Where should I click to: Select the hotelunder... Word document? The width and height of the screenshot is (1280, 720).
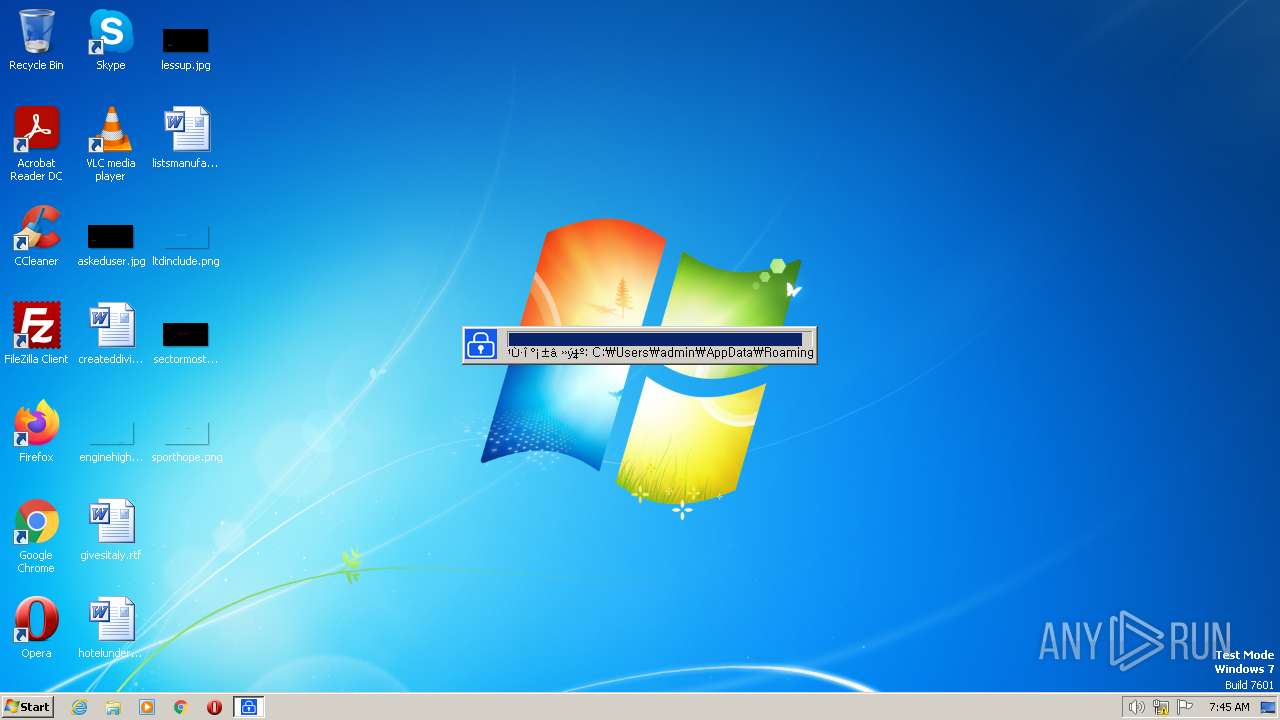(110, 627)
